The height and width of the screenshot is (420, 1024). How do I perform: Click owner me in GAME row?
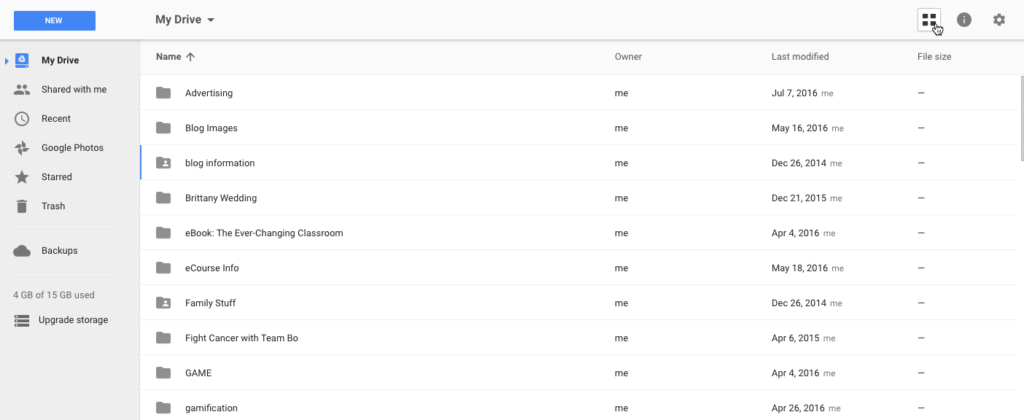click(621, 373)
